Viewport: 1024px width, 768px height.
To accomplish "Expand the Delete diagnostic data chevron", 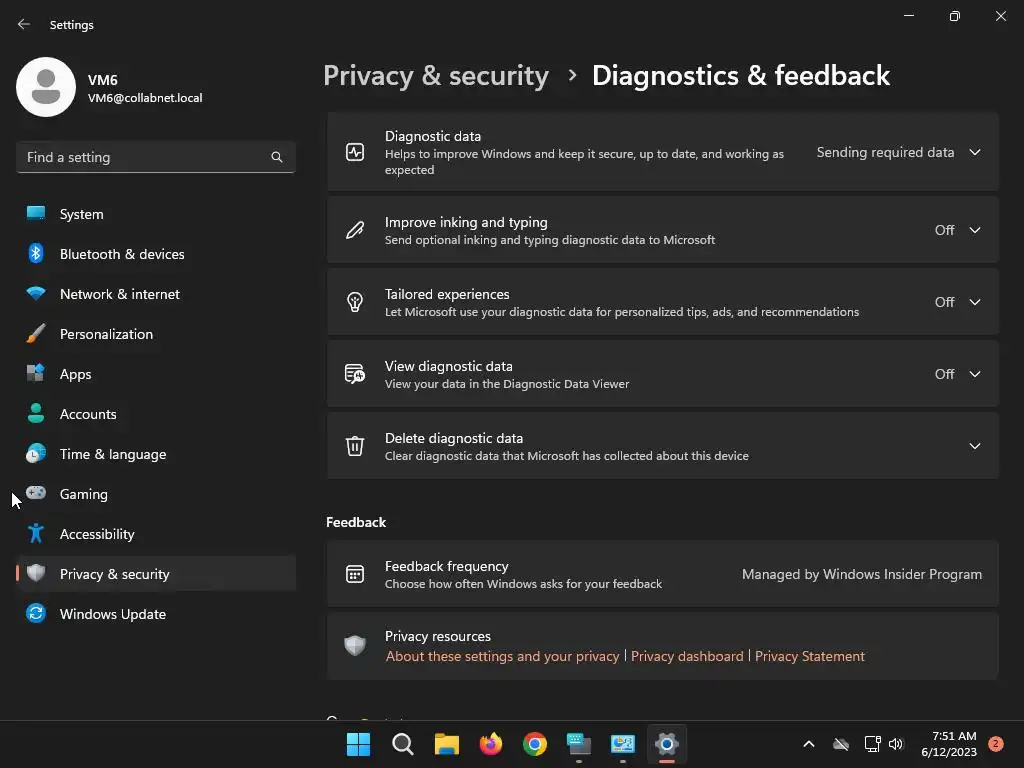I will click(x=975, y=445).
